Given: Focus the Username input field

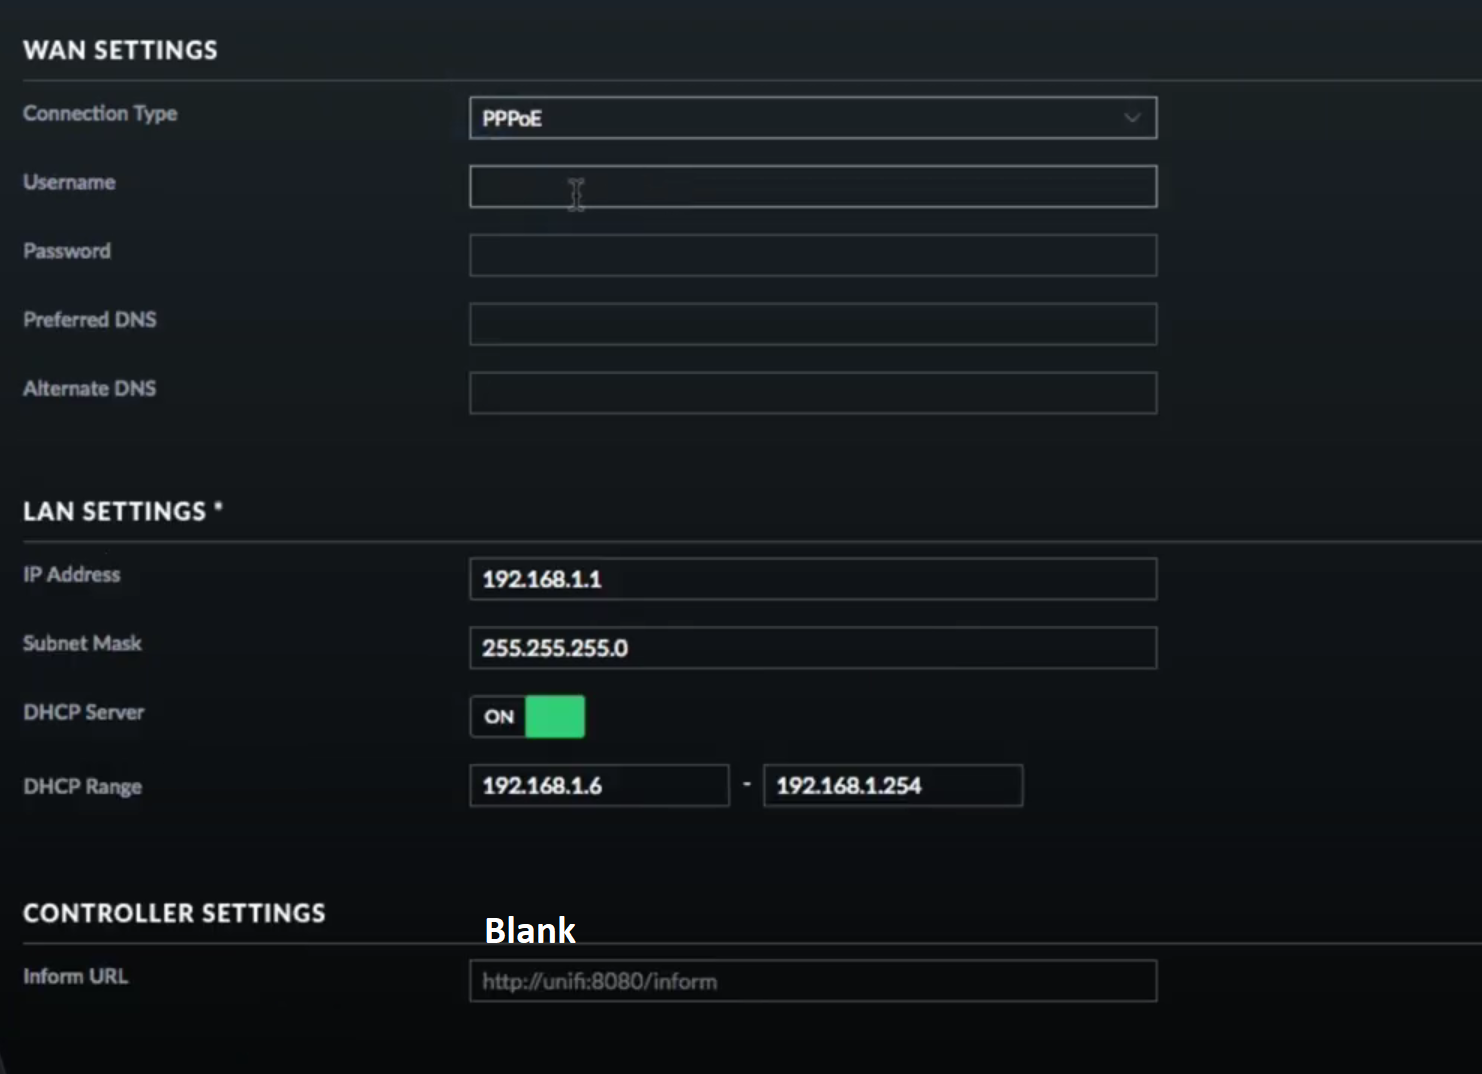Looking at the screenshot, I should coord(812,187).
